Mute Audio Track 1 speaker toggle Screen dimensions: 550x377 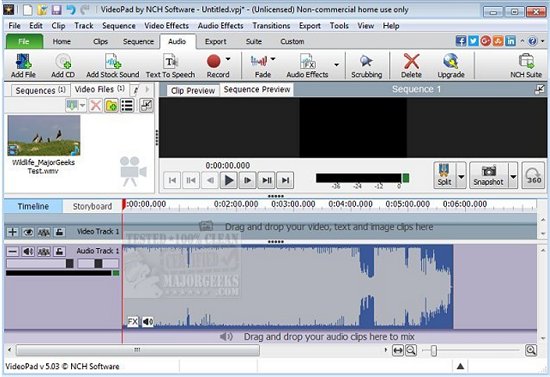coord(28,251)
